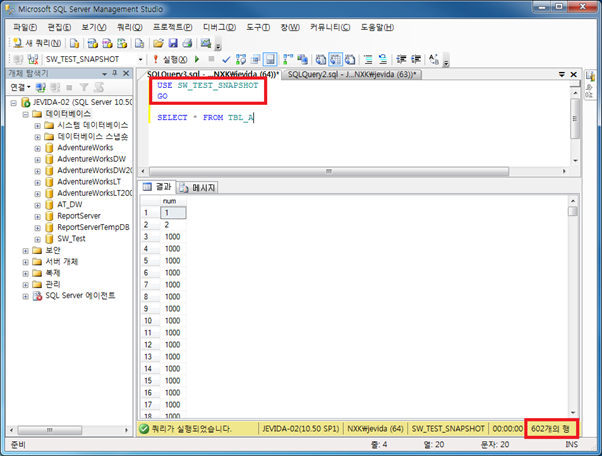Click the Analysis Services MDX Query icon
The image size is (602, 456).
tap(93, 43)
